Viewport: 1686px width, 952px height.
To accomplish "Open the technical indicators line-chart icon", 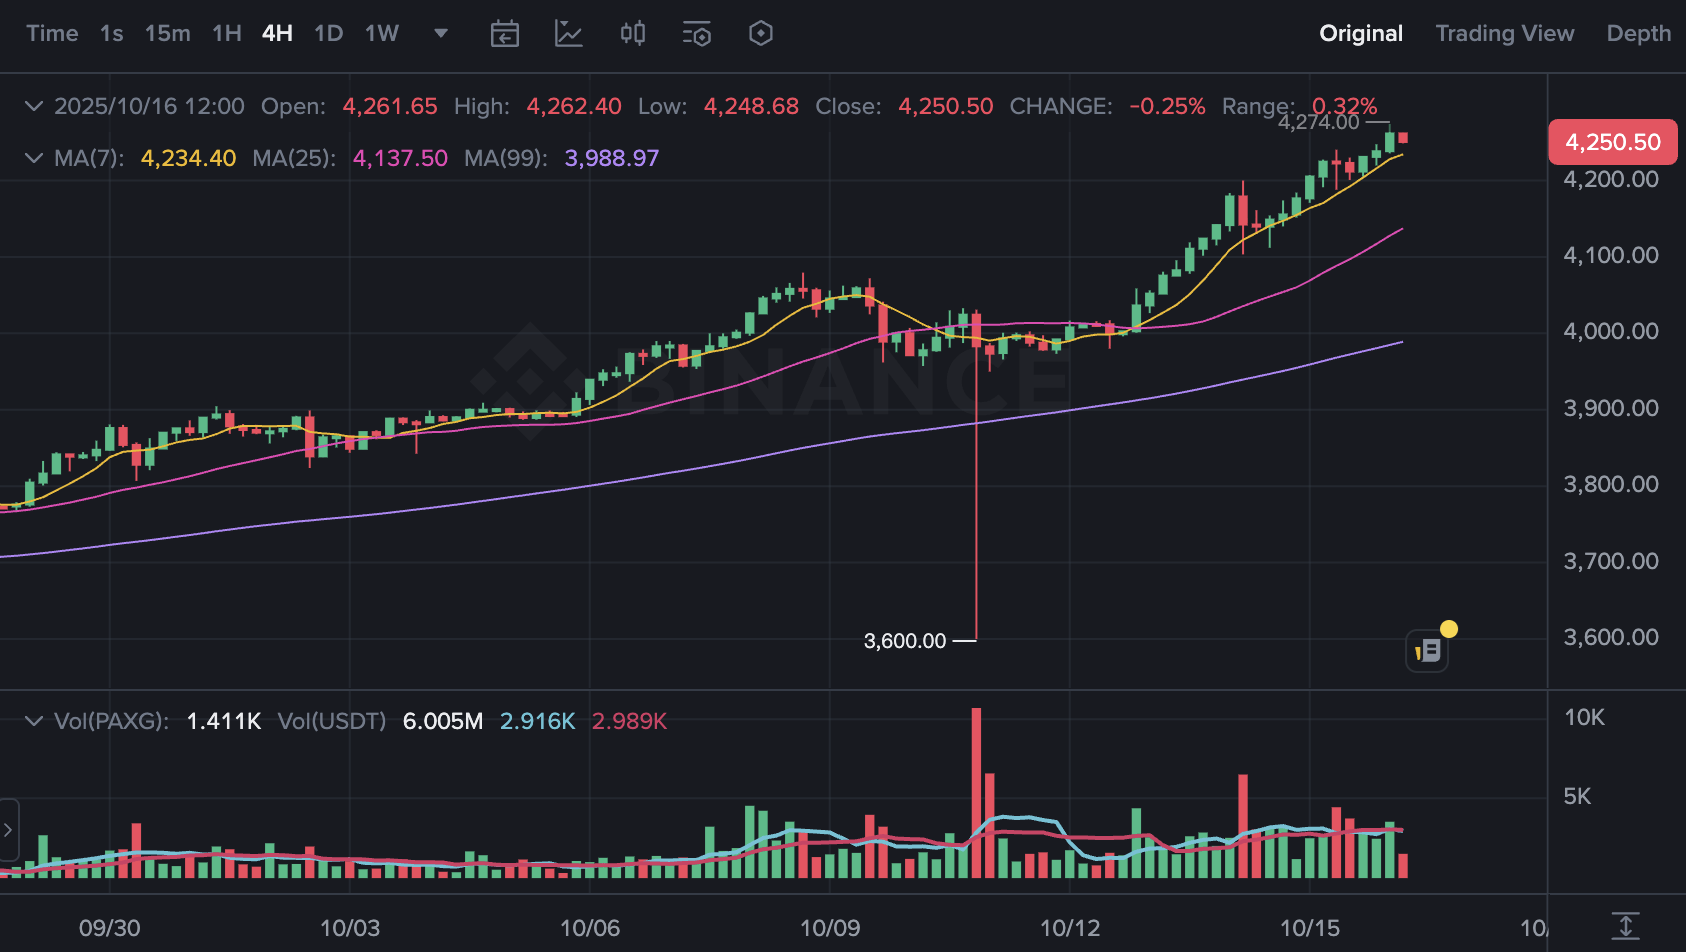I will [569, 34].
